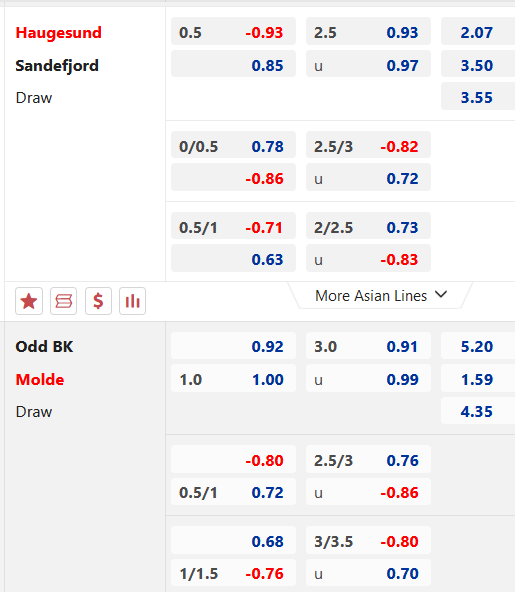Bet Odd BK win at 5.20
This screenshot has height=592, width=515.
point(478,345)
